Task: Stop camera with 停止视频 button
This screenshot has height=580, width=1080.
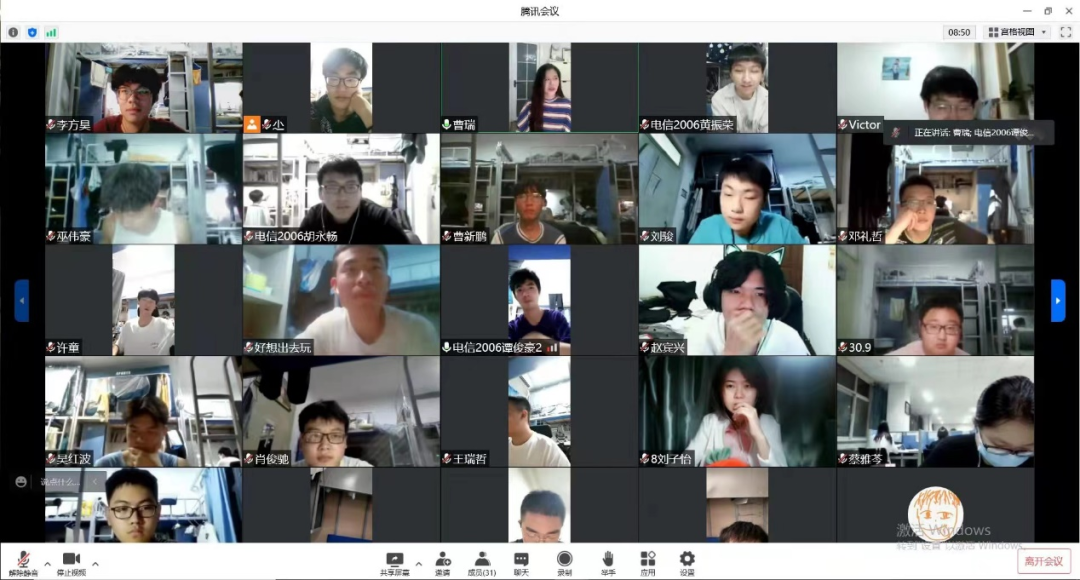Action: click(71, 563)
